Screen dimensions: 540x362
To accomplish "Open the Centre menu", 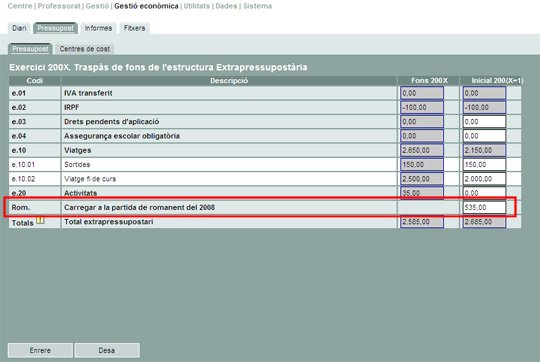I will (x=20, y=6).
